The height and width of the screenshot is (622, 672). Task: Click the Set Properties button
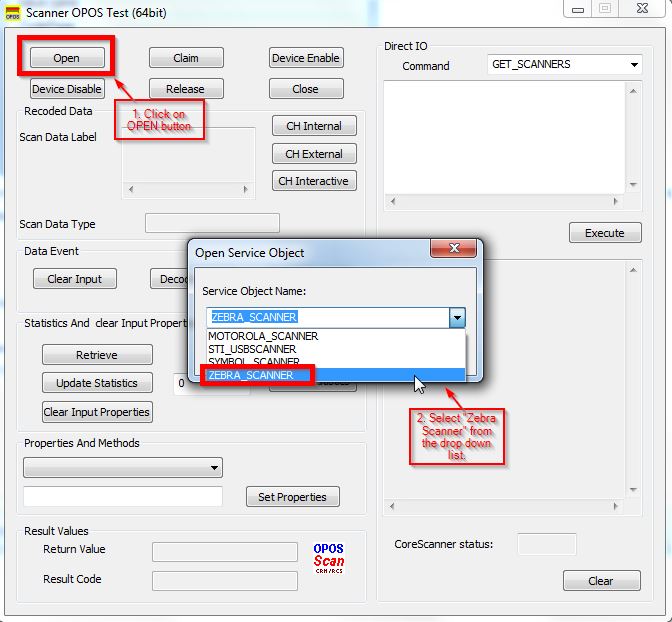coord(292,497)
